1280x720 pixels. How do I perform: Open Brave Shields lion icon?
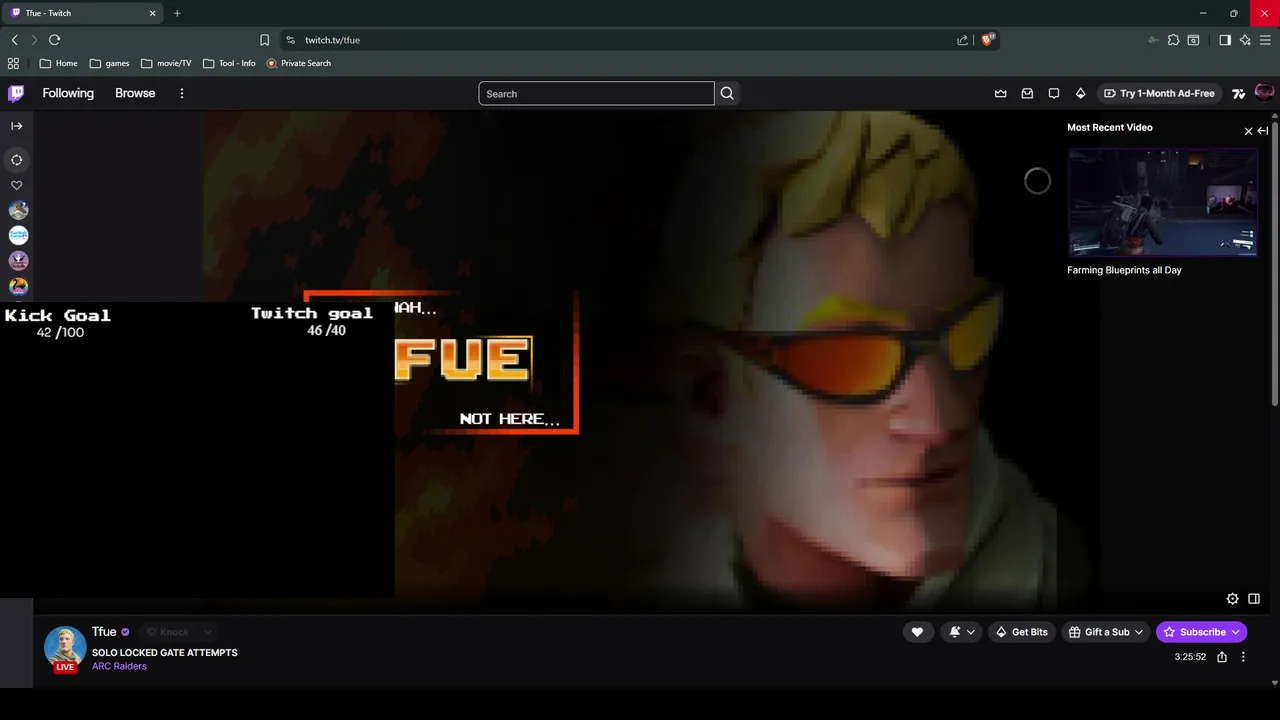988,40
